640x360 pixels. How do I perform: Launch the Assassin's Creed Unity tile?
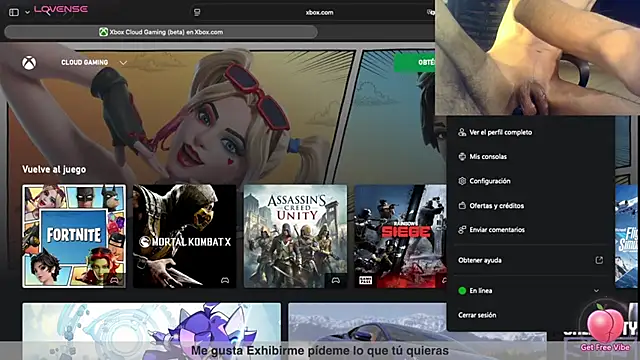click(x=296, y=236)
